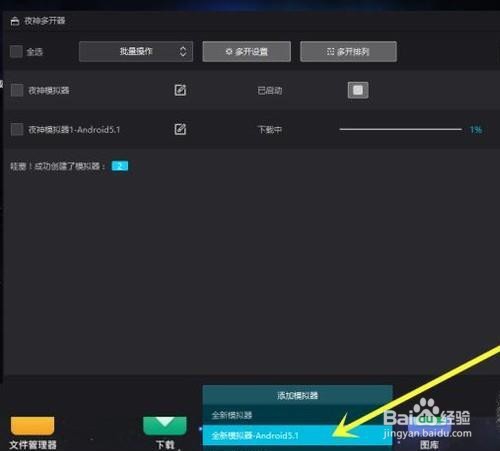Screen dimensions: 500x451
Task: Click the 多开排列 arrange button
Action: pos(348,52)
